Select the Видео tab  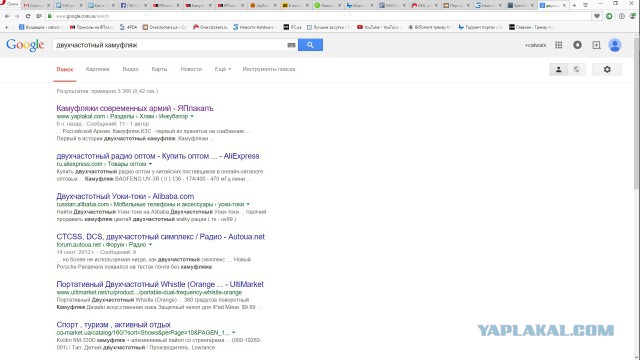[x=131, y=69]
